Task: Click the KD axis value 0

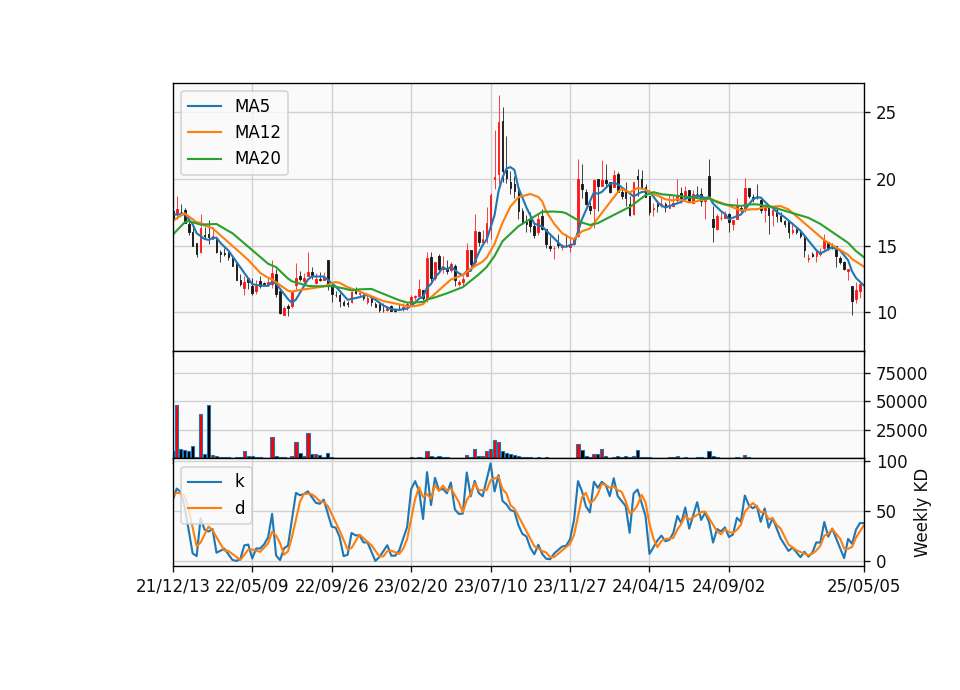Action: point(882,561)
